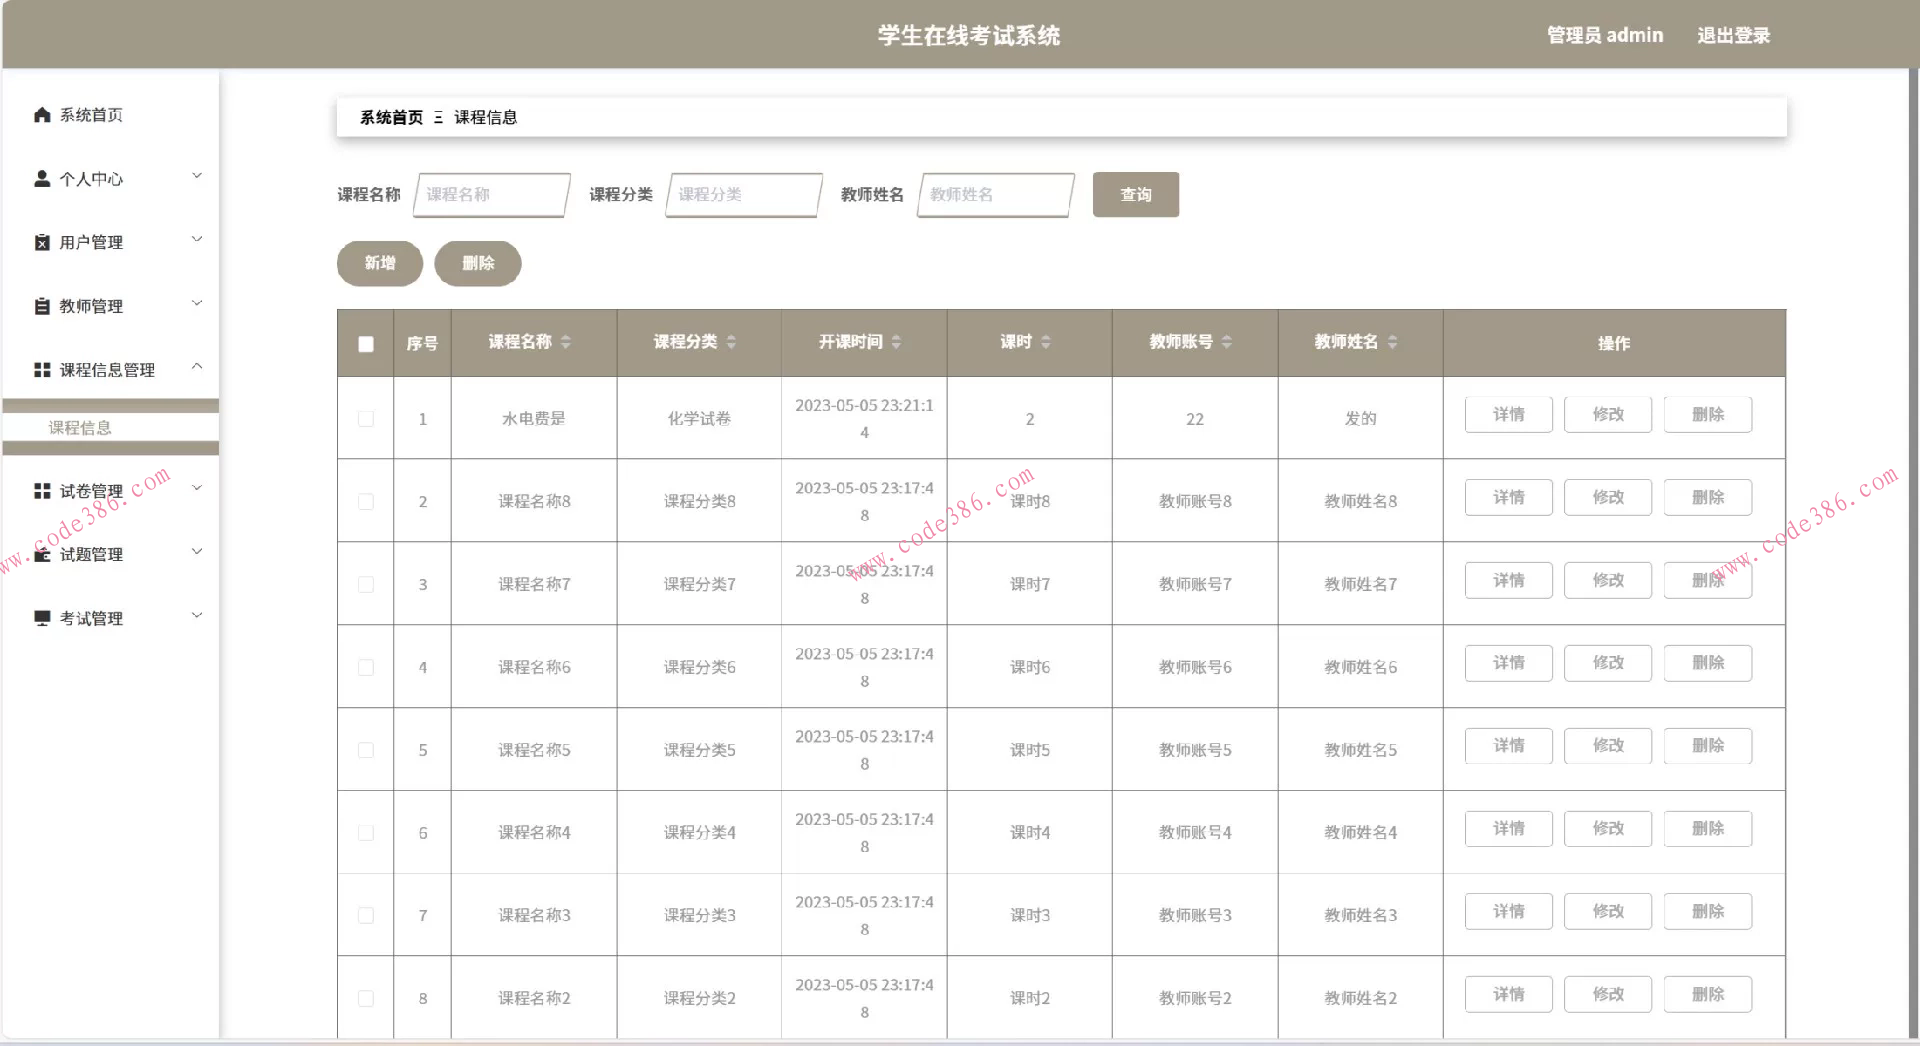
Task: Click the 新增 button to add a course
Action: (379, 263)
